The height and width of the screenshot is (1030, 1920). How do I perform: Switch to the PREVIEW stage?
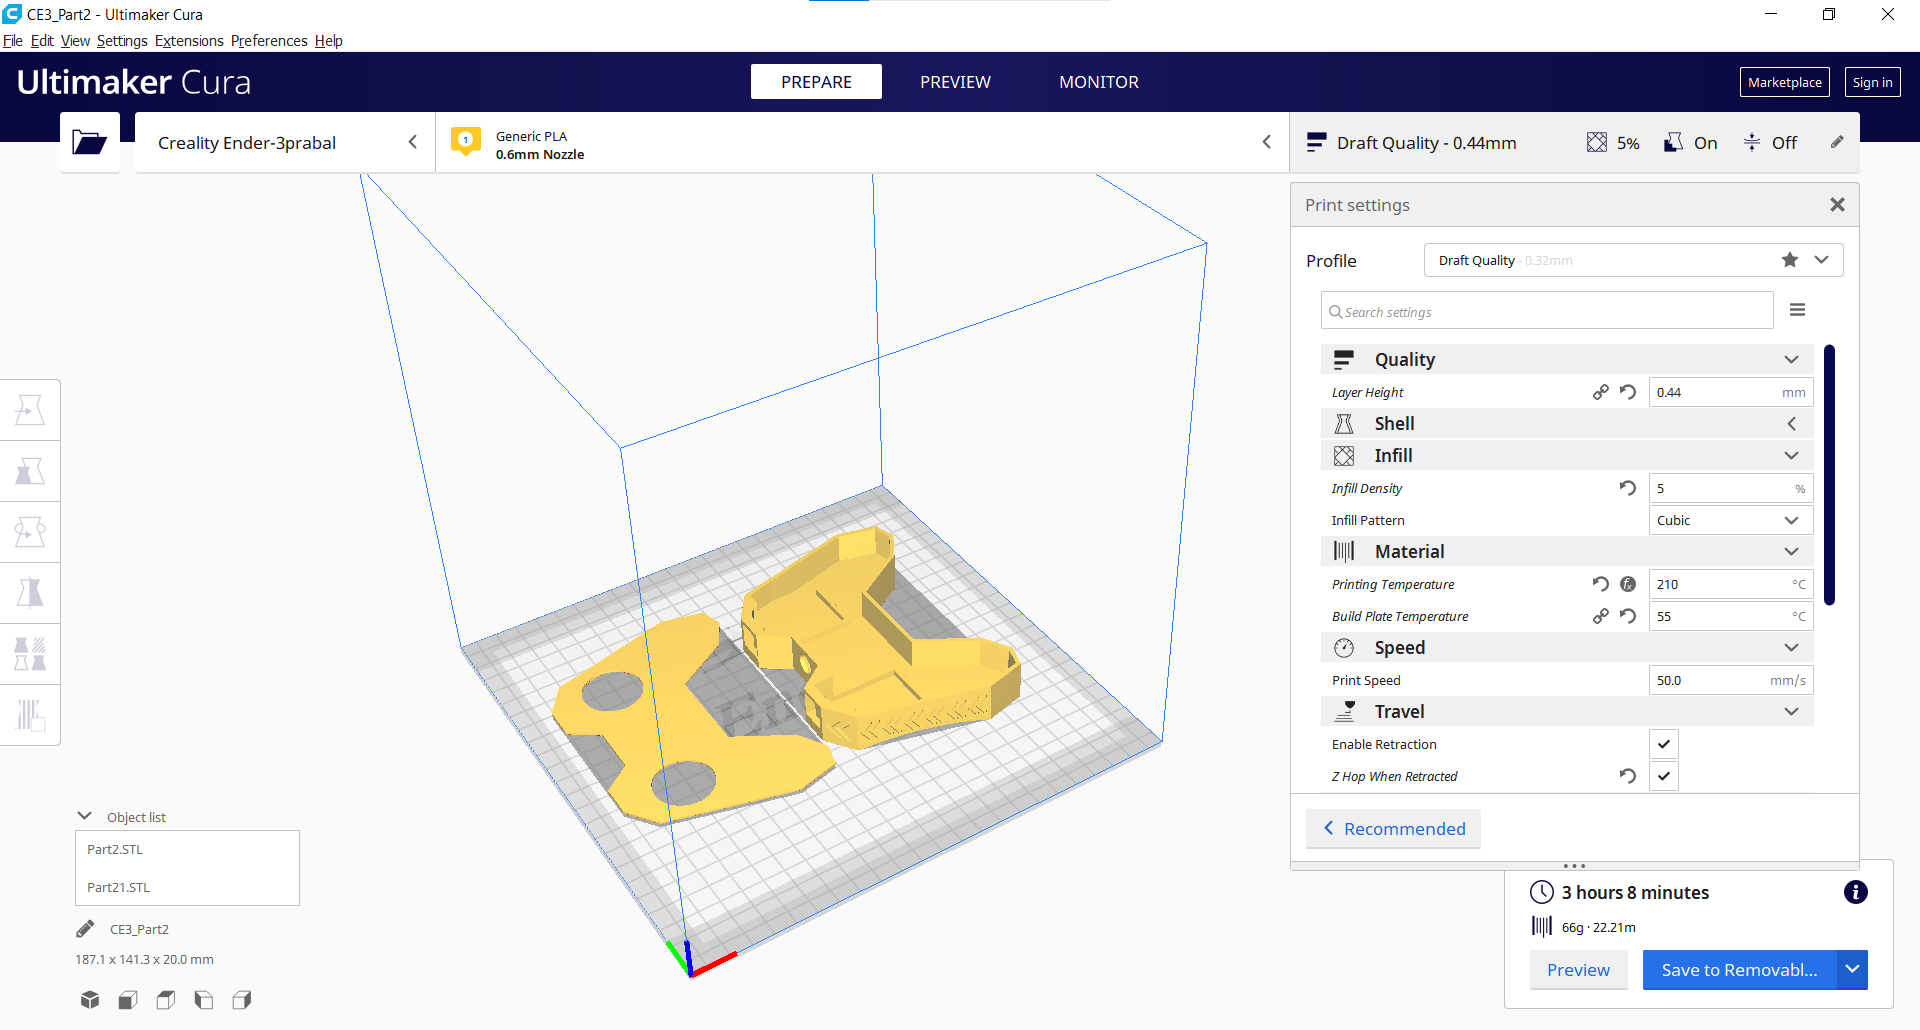pos(955,82)
